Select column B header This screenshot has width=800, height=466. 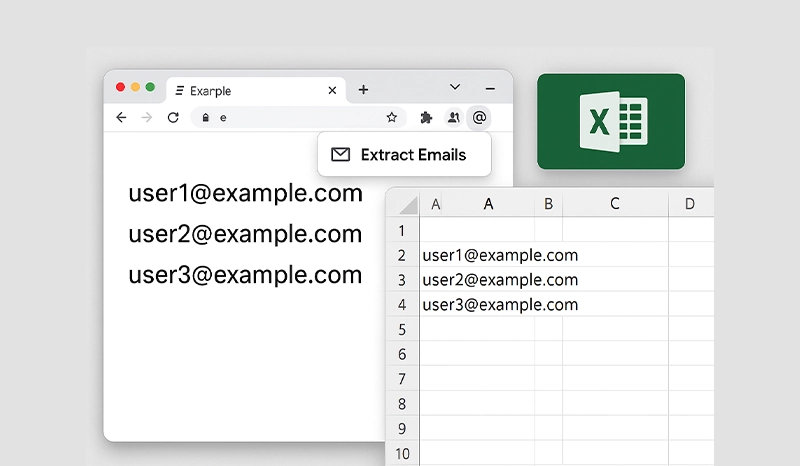coord(548,204)
